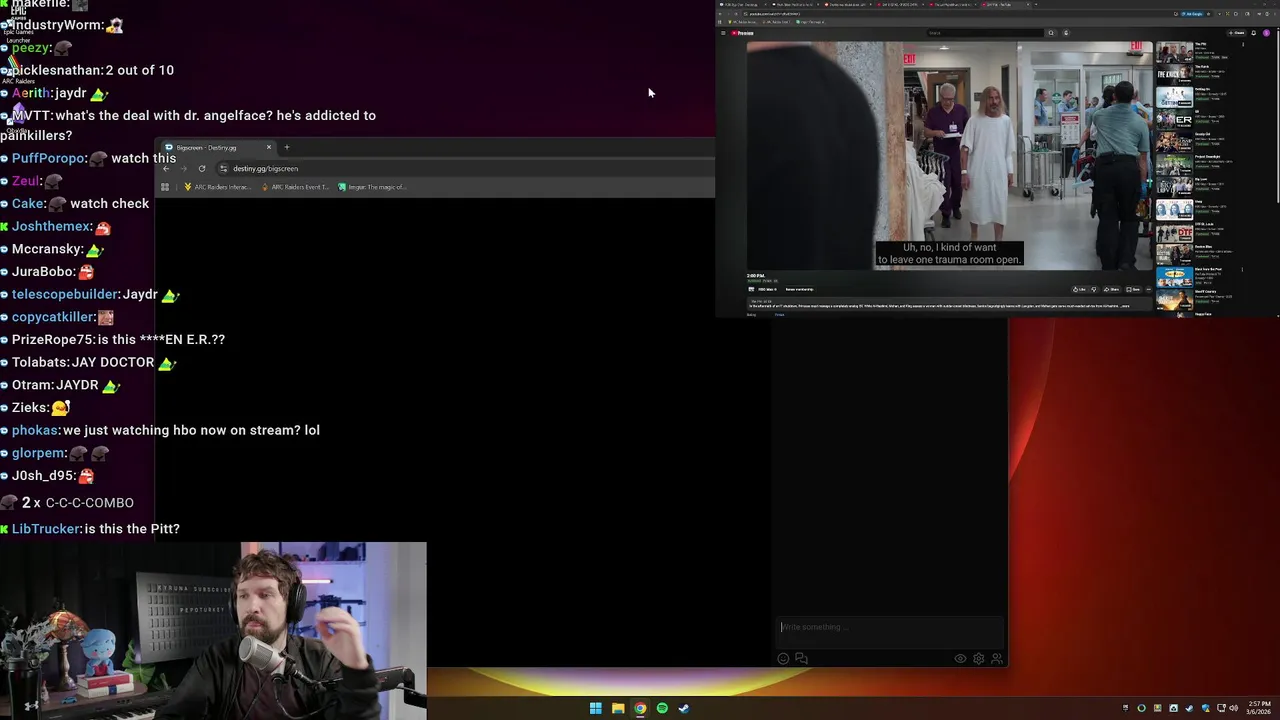
Task: Open the volume control in the system tray
Action: coord(1234,708)
